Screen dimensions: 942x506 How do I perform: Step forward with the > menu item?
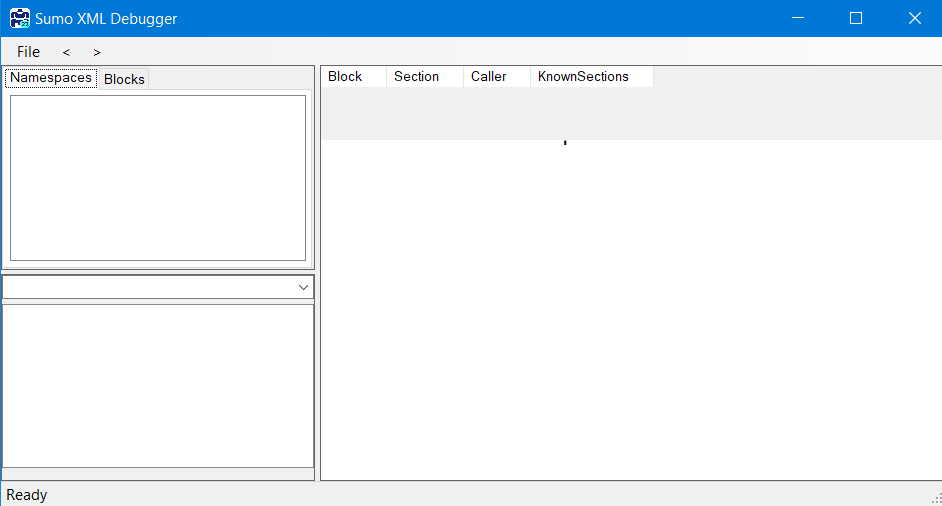tap(97, 52)
